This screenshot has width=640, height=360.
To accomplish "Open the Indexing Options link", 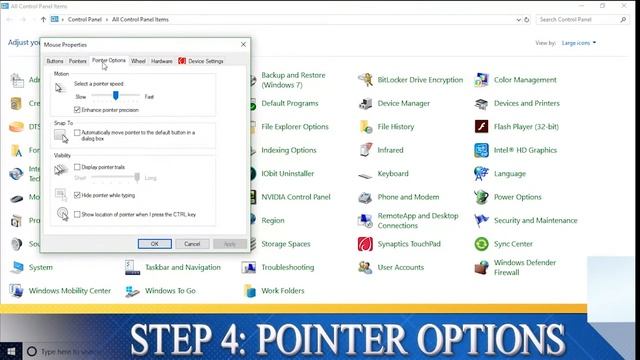I will tap(289, 150).
